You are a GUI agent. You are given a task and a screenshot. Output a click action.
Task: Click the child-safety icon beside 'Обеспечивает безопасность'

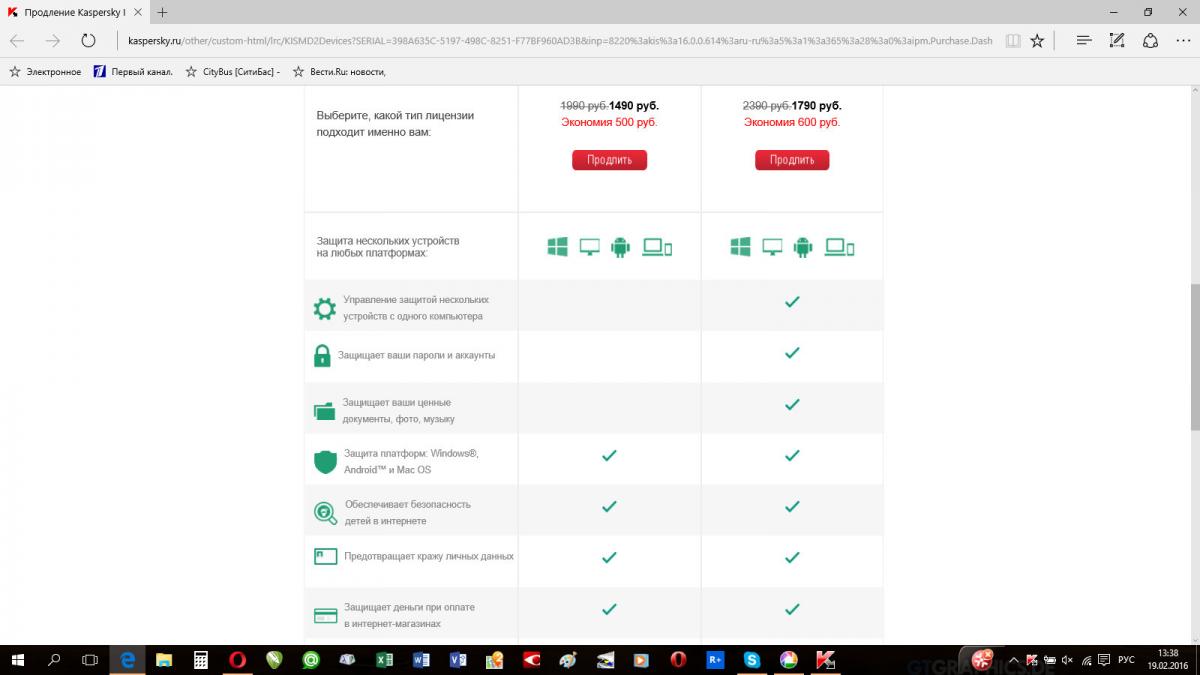tap(325, 513)
